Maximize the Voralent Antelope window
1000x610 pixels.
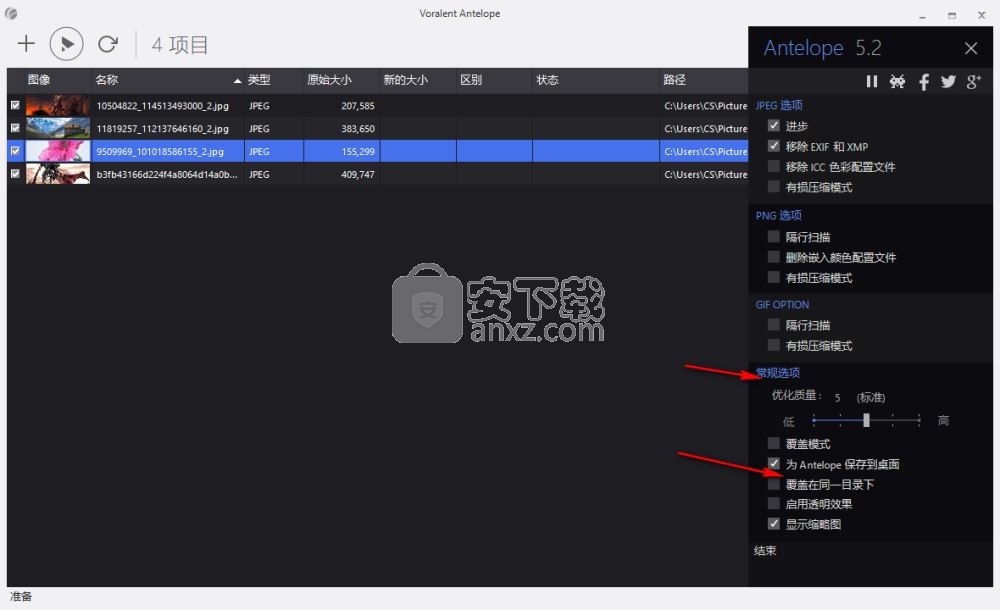952,15
